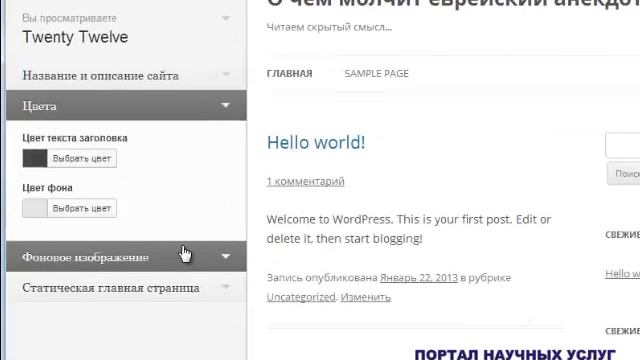640x360 pixels.
Task: Click the Цвет текста заголовка label
Action: (75, 138)
